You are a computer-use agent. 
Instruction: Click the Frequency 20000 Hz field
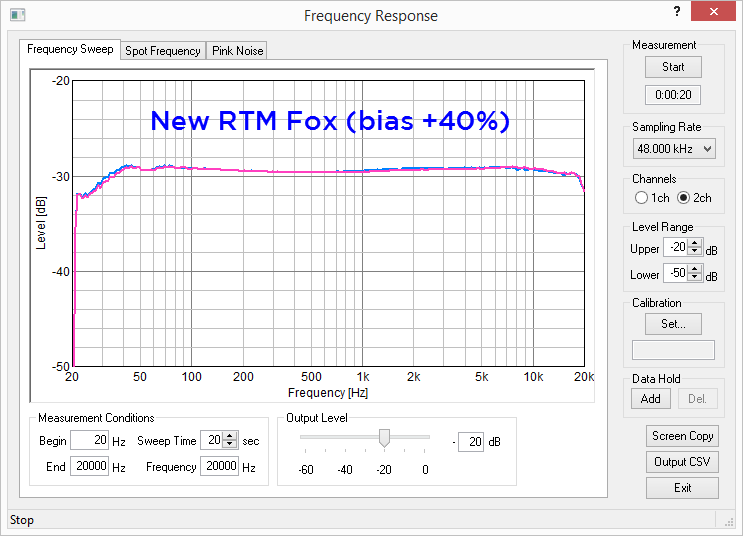coord(219,466)
